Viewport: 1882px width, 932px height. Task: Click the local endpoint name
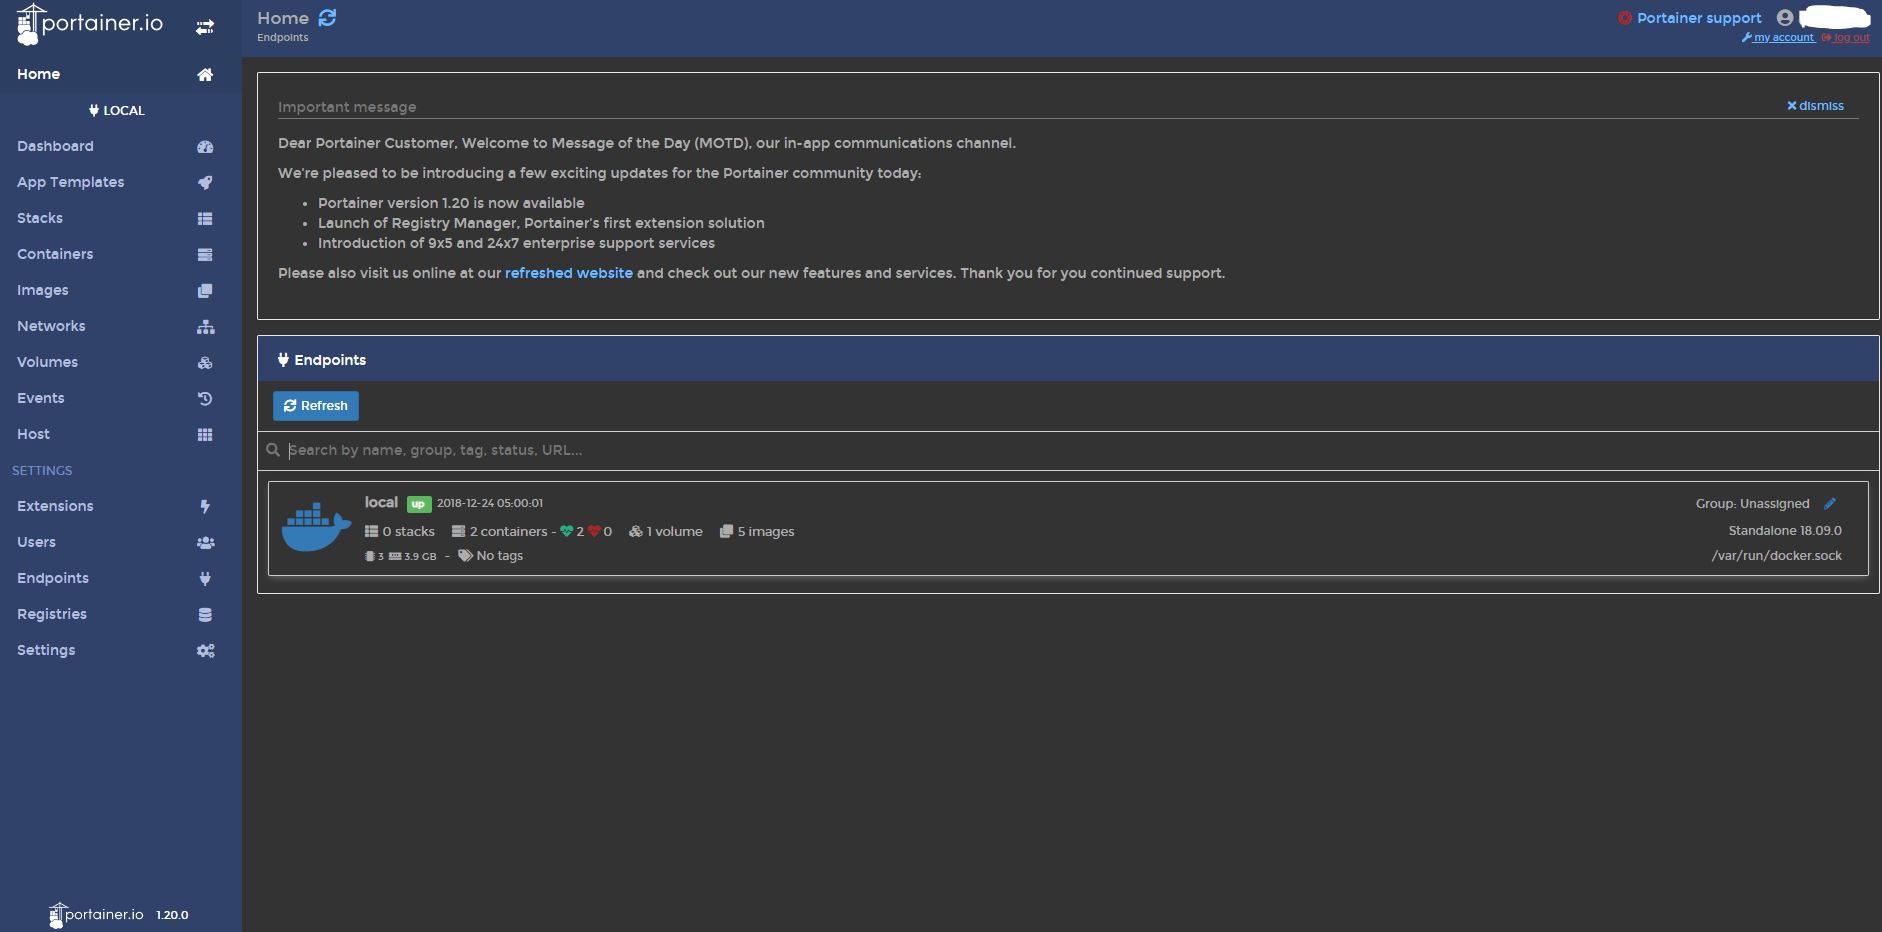coord(381,503)
